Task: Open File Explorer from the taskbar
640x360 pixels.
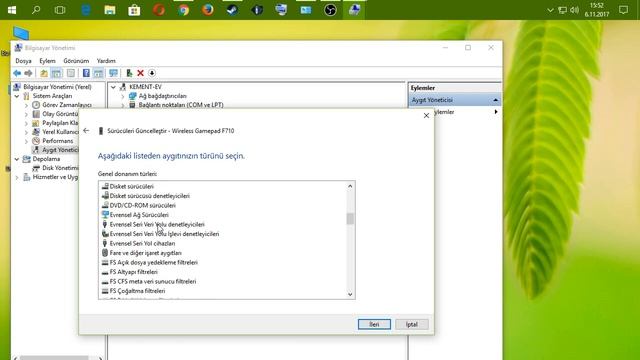Action: coord(110,10)
